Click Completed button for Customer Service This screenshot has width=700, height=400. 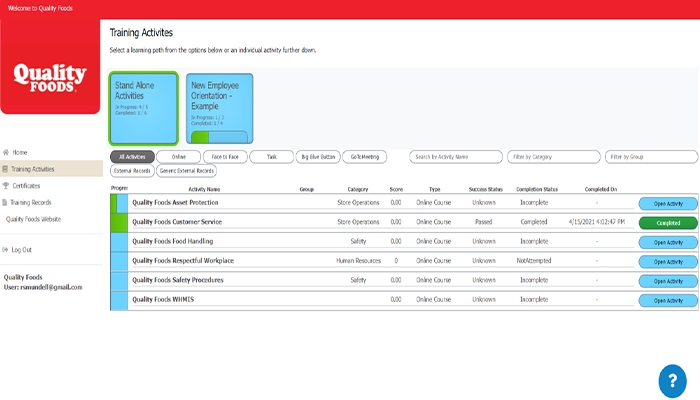(667, 223)
